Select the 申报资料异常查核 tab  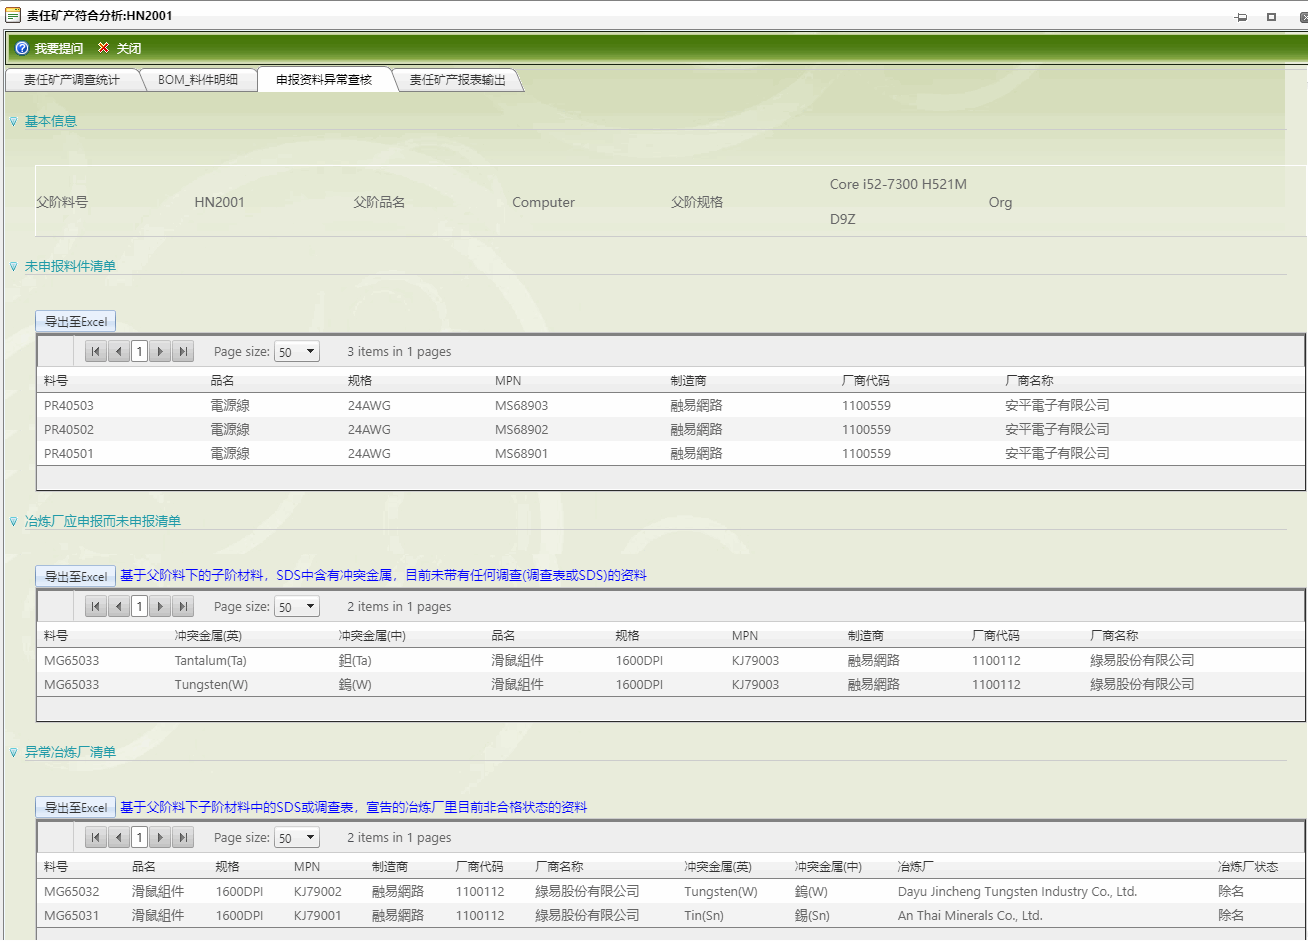click(x=324, y=80)
